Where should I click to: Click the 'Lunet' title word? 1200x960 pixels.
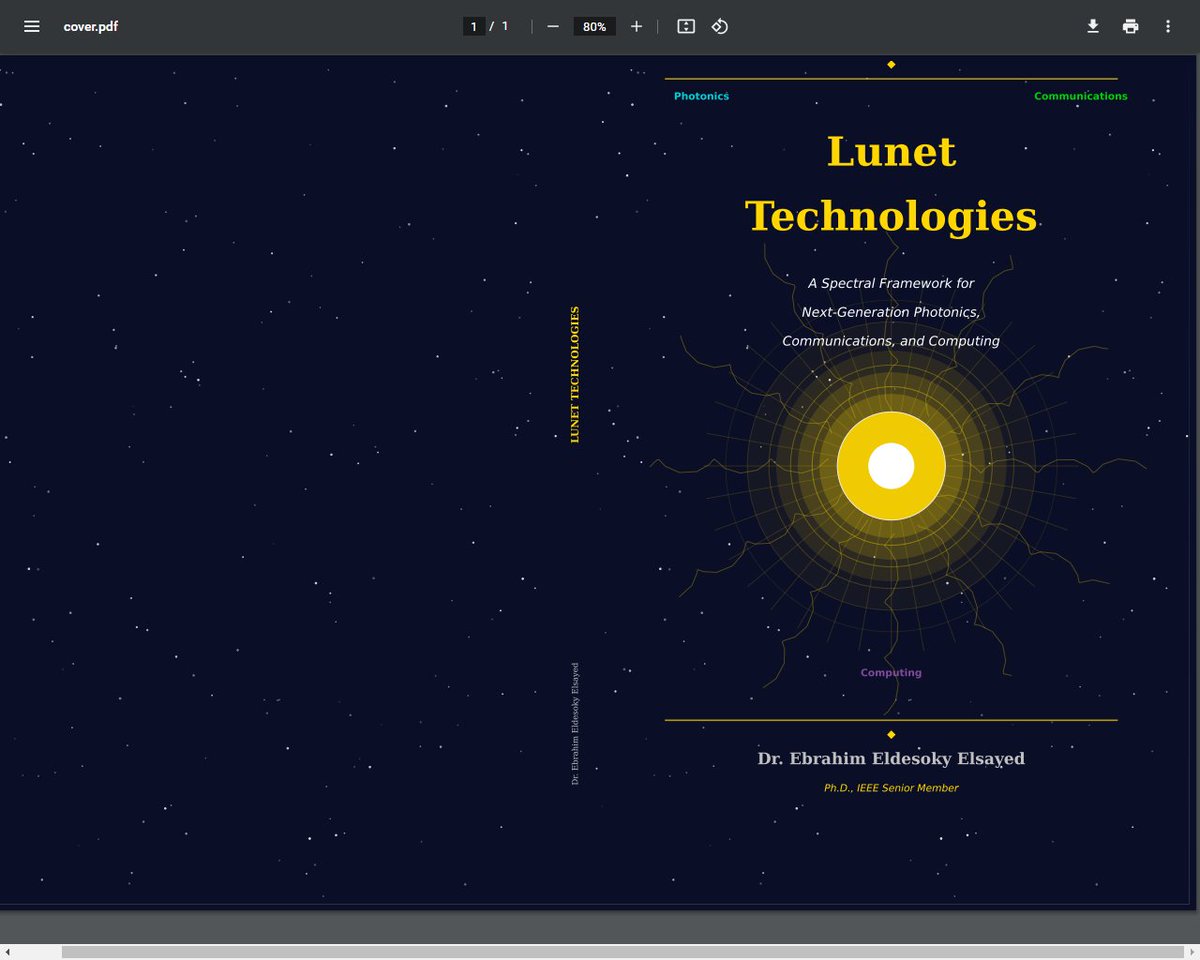(891, 152)
